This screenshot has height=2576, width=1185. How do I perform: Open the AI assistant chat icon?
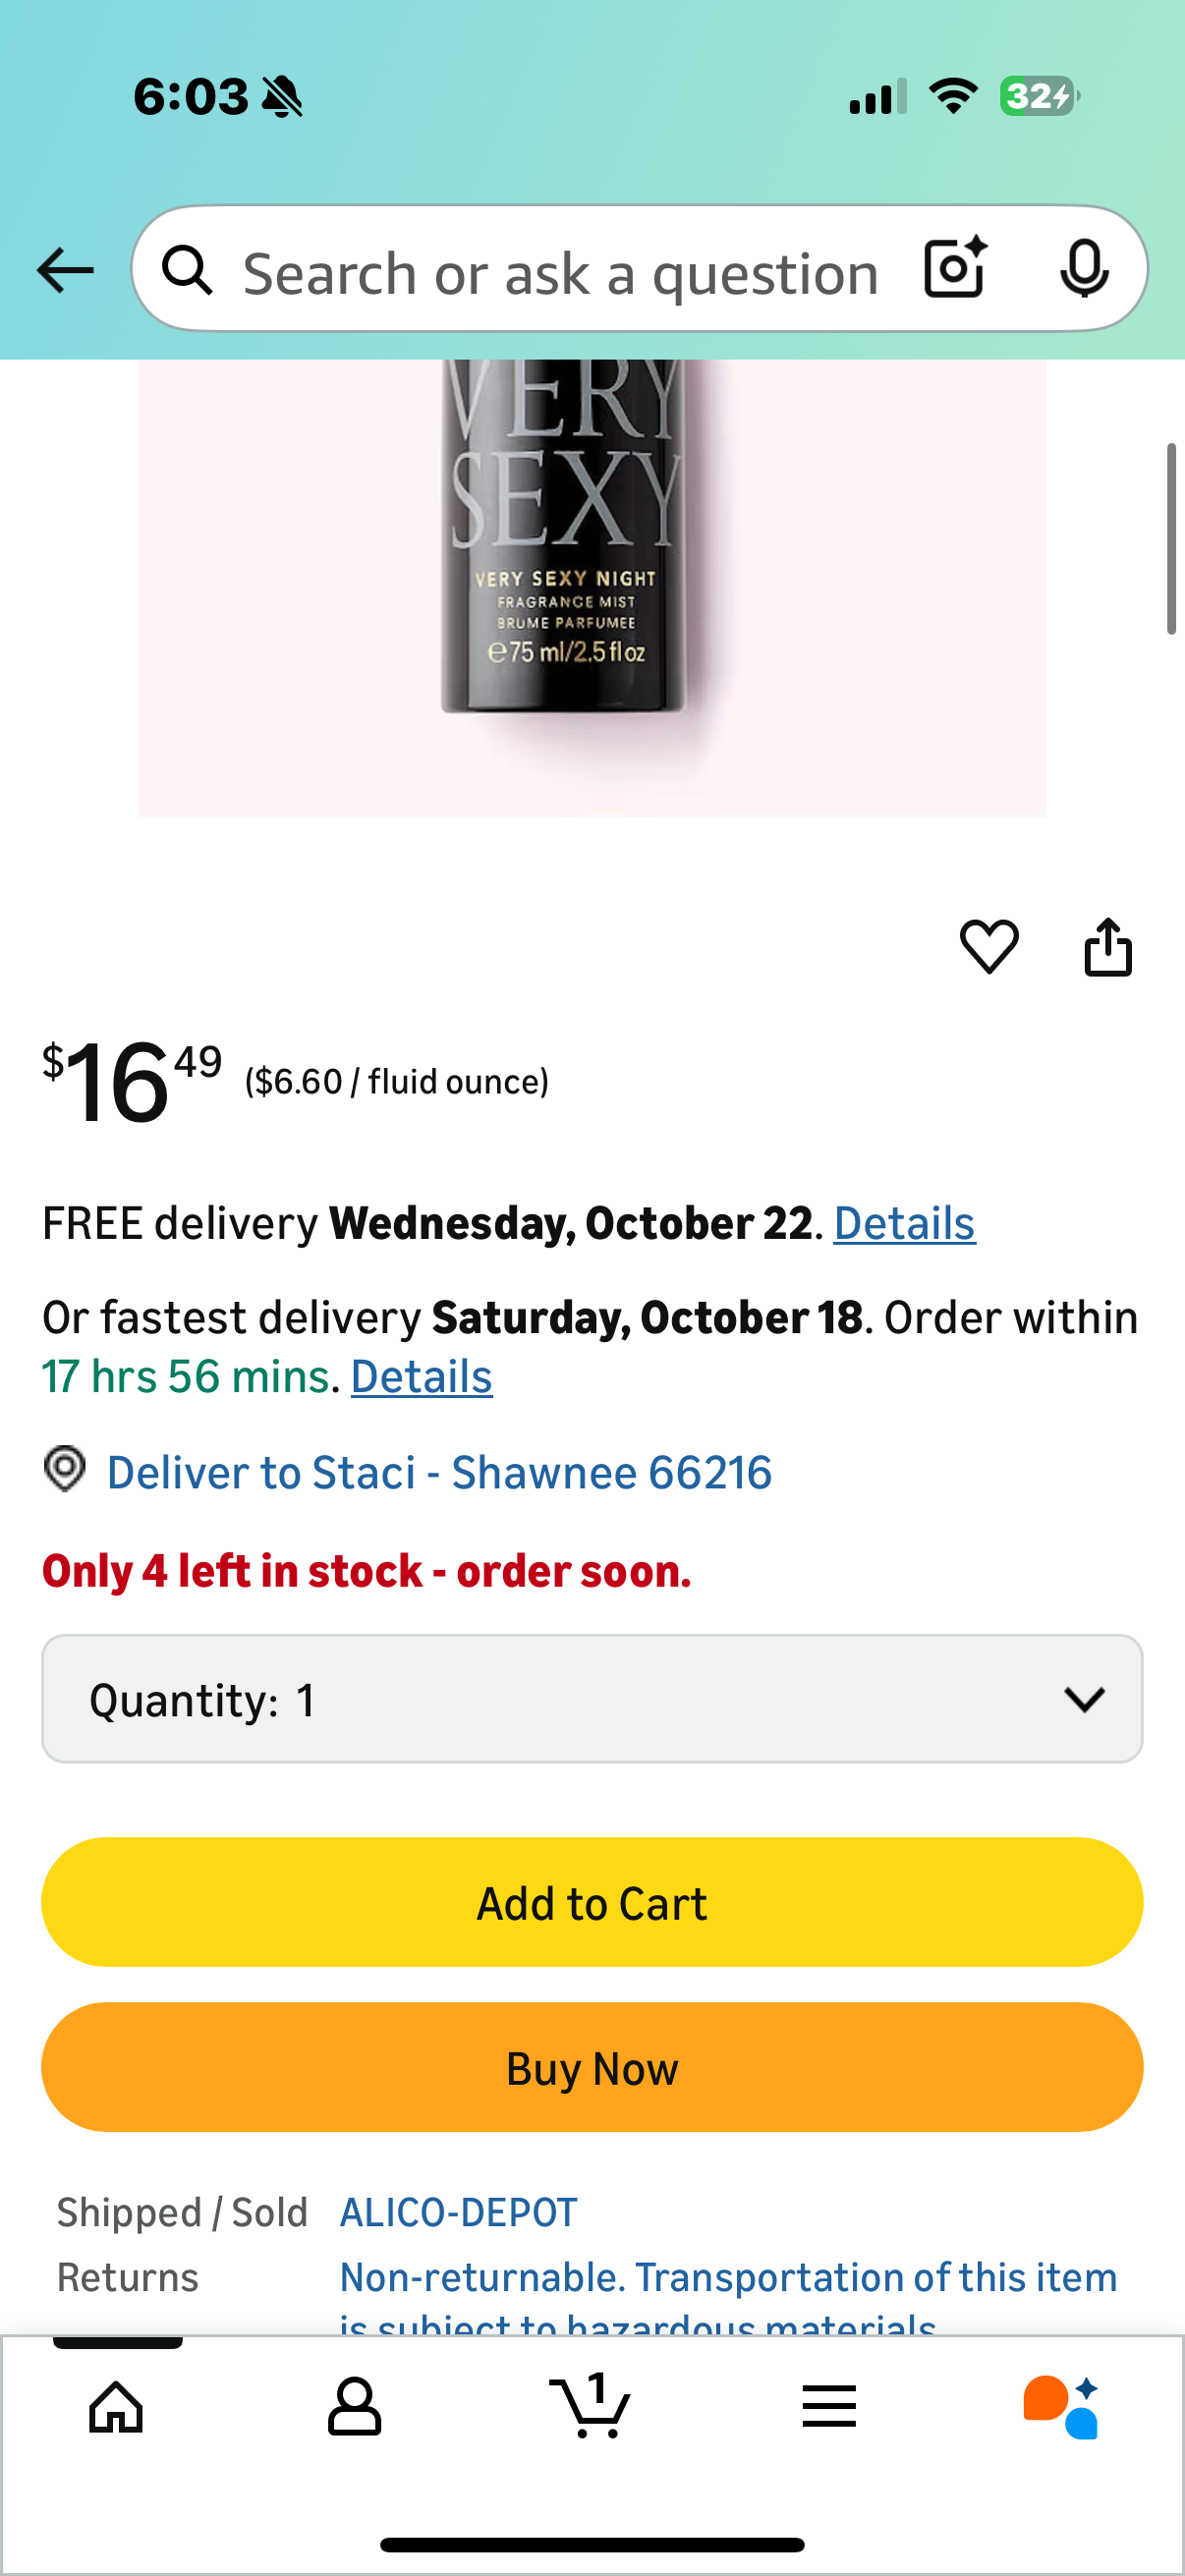tap(1061, 2406)
